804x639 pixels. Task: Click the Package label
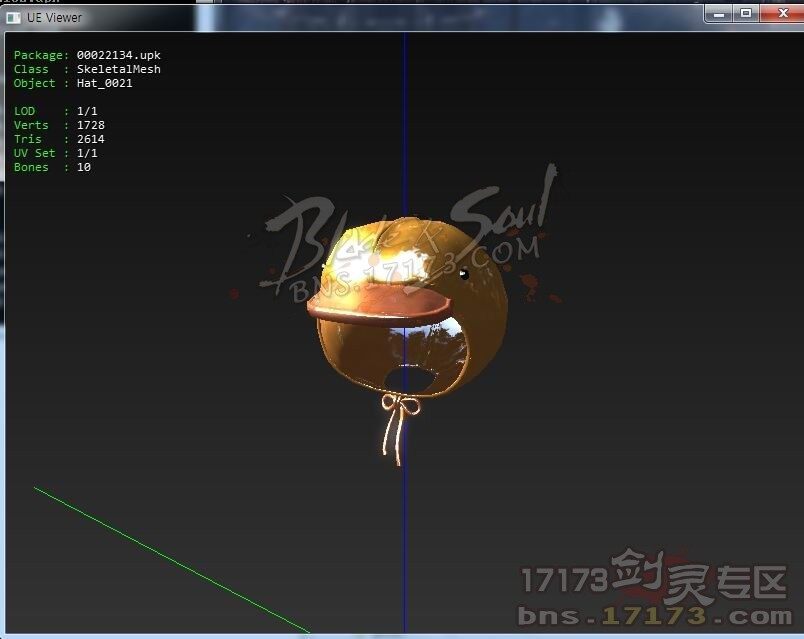coord(41,55)
